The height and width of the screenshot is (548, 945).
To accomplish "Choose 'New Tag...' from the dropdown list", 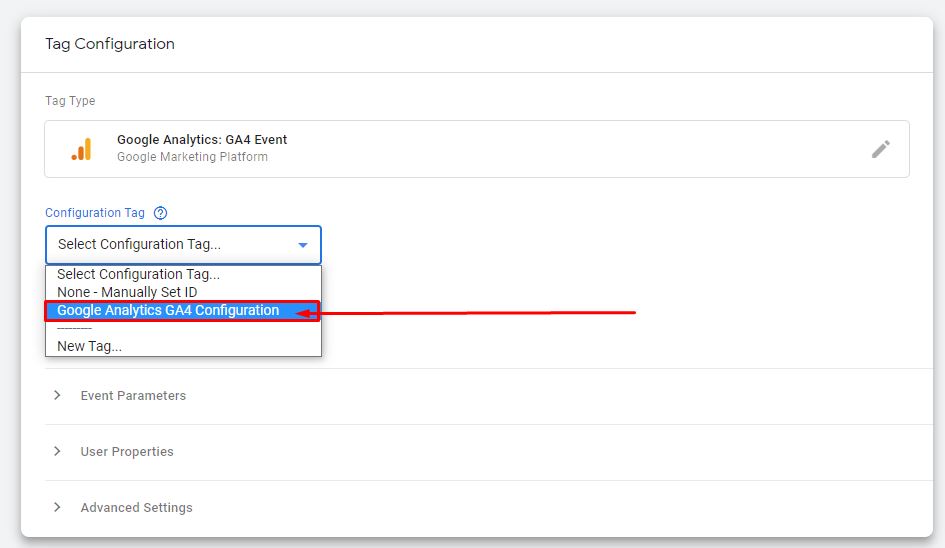I will [x=89, y=346].
